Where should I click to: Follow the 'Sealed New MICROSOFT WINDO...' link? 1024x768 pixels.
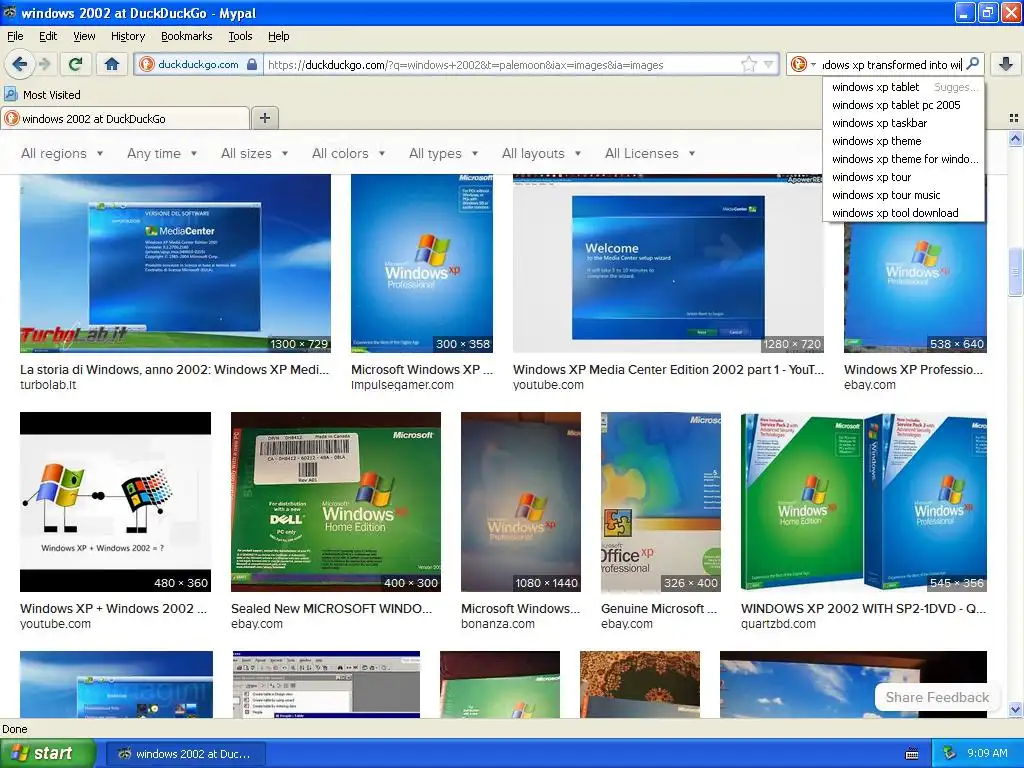[331, 609]
